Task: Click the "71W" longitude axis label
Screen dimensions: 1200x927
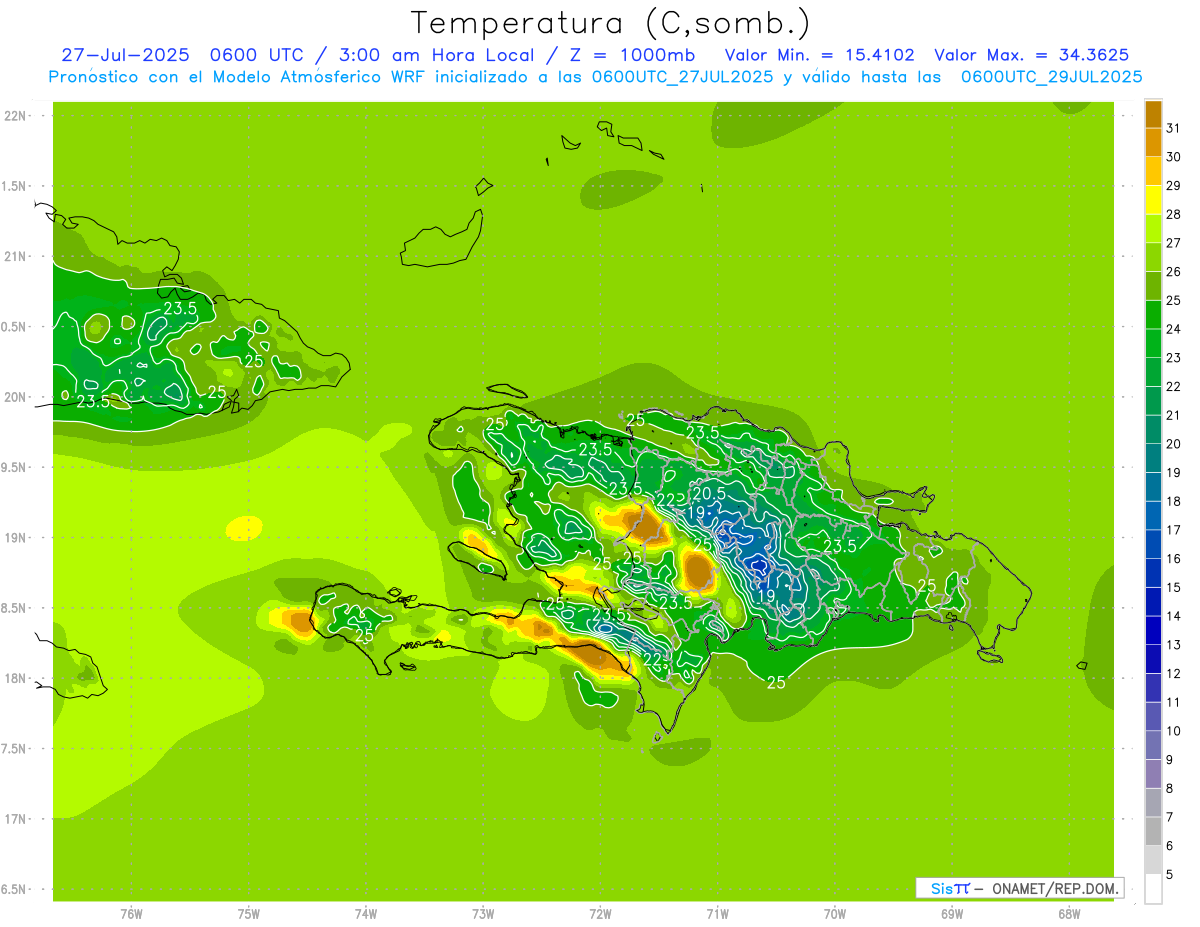Action: click(x=717, y=914)
